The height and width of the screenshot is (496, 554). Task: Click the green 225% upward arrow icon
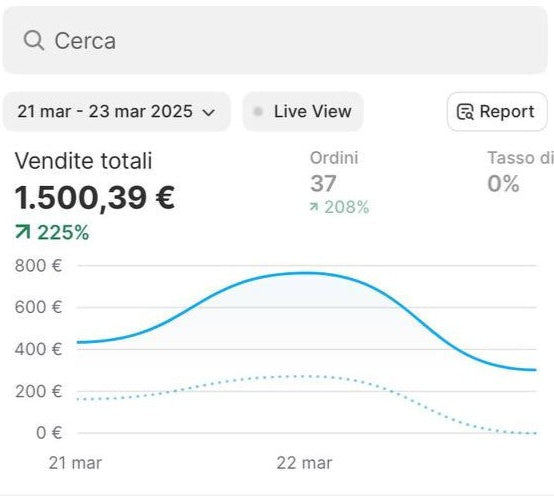(x=23, y=232)
